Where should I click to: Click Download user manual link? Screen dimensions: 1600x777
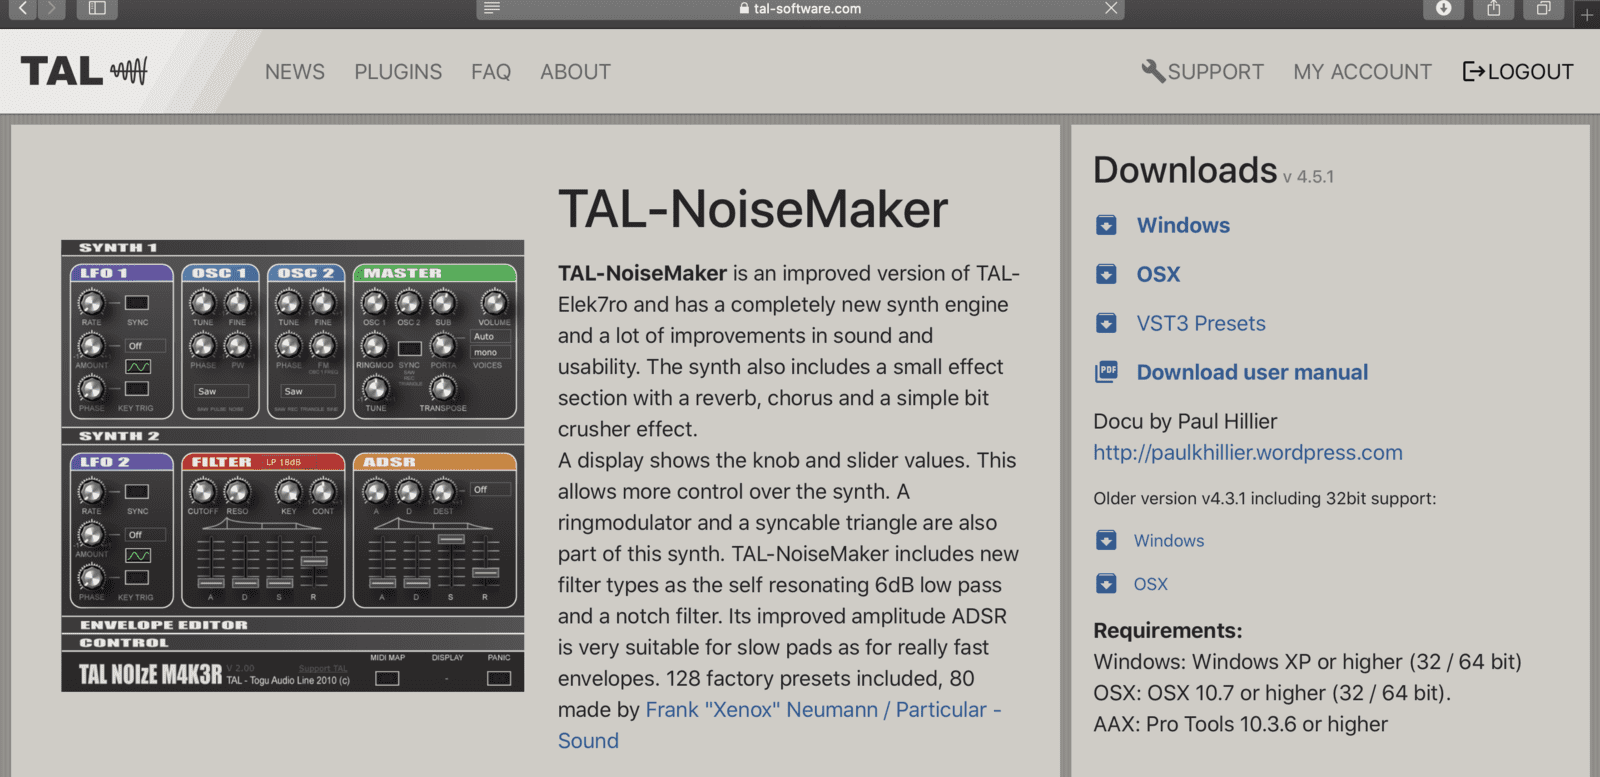pyautogui.click(x=1252, y=372)
